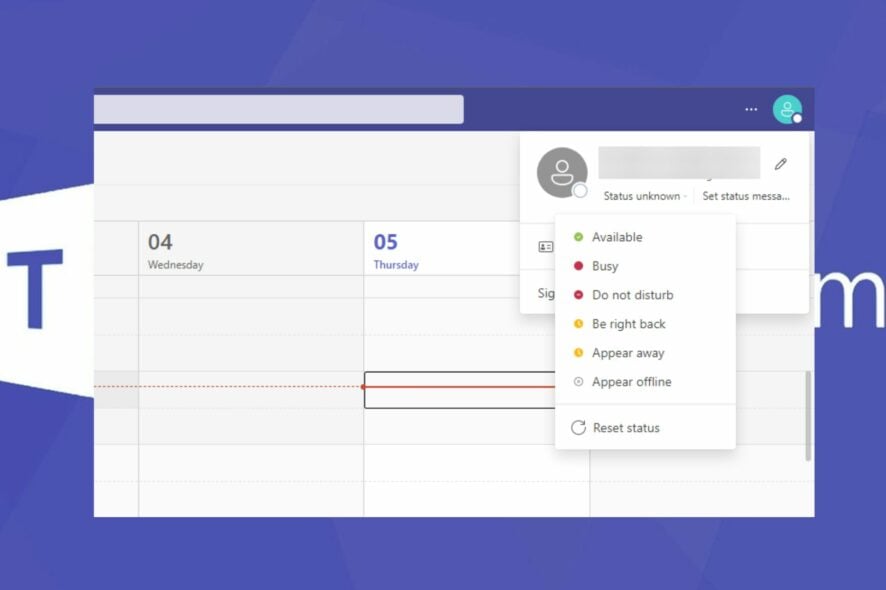
Task: Click the Reset status option
Action: pos(626,427)
